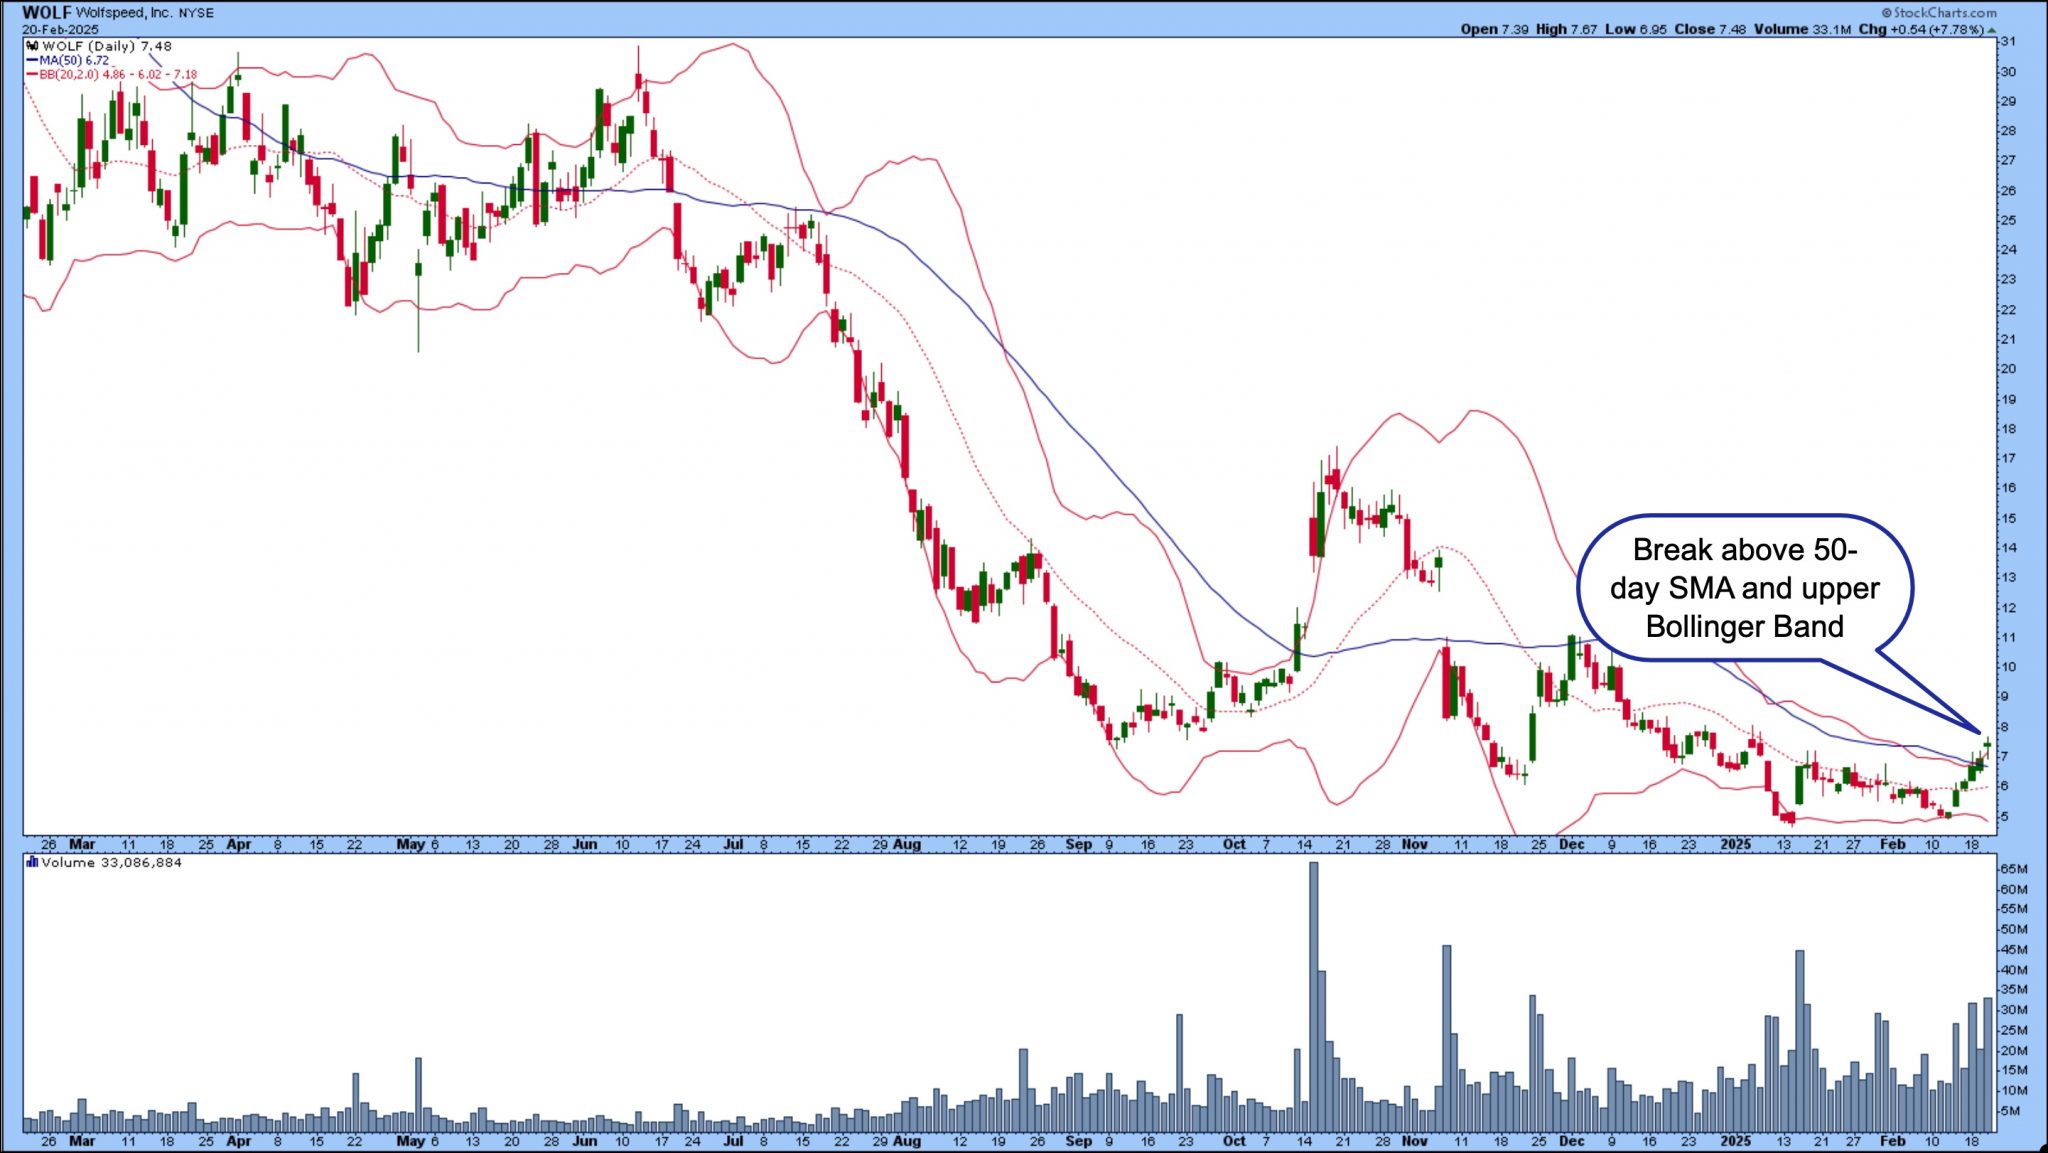Click the Apr label under the volume panel
The image size is (2048, 1153).
click(x=239, y=1141)
